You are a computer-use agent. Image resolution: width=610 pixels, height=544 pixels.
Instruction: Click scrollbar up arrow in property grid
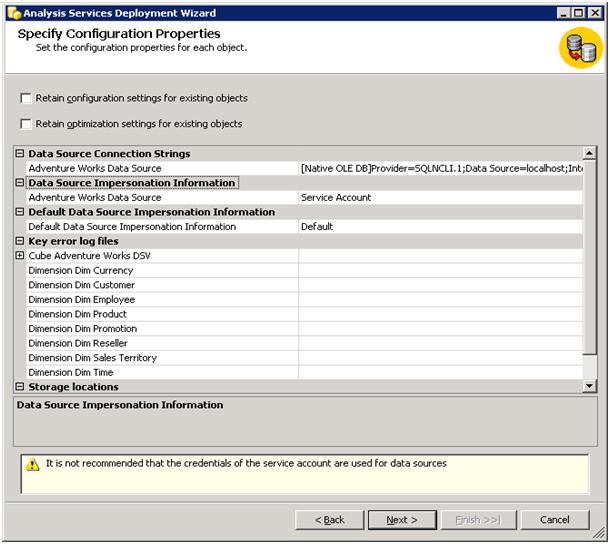[x=589, y=153]
